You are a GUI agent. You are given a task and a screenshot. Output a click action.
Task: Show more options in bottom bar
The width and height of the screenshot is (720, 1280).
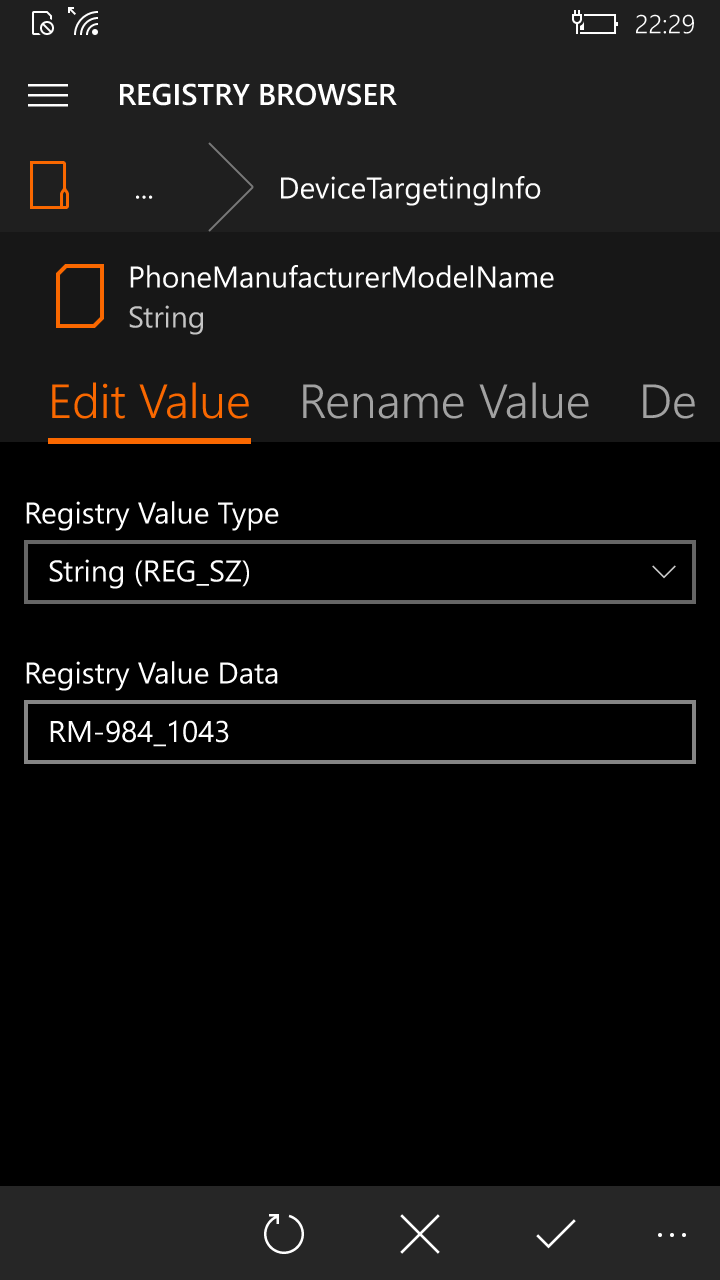pos(672,1234)
